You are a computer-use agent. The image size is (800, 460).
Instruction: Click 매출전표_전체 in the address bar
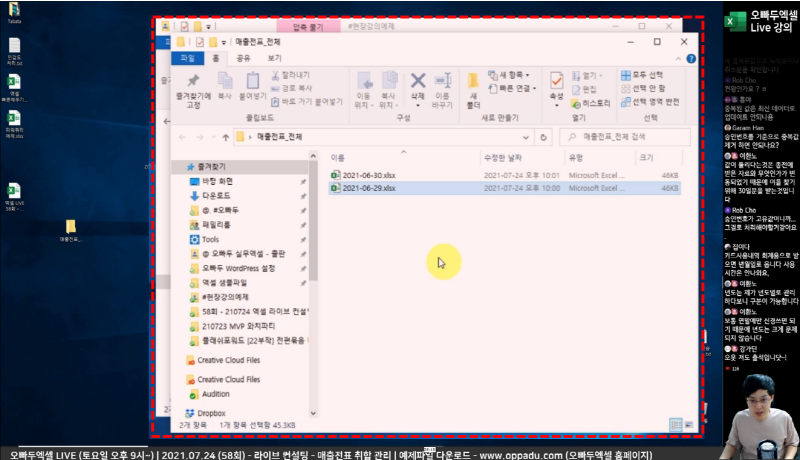click(x=280, y=137)
